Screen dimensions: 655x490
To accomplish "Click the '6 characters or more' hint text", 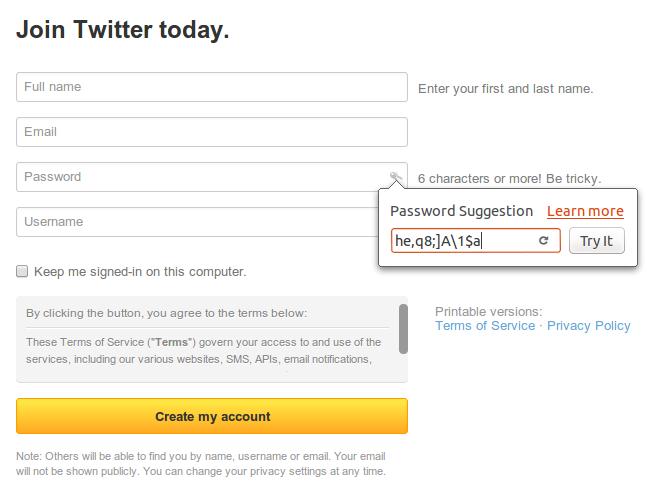I will coord(510,179).
